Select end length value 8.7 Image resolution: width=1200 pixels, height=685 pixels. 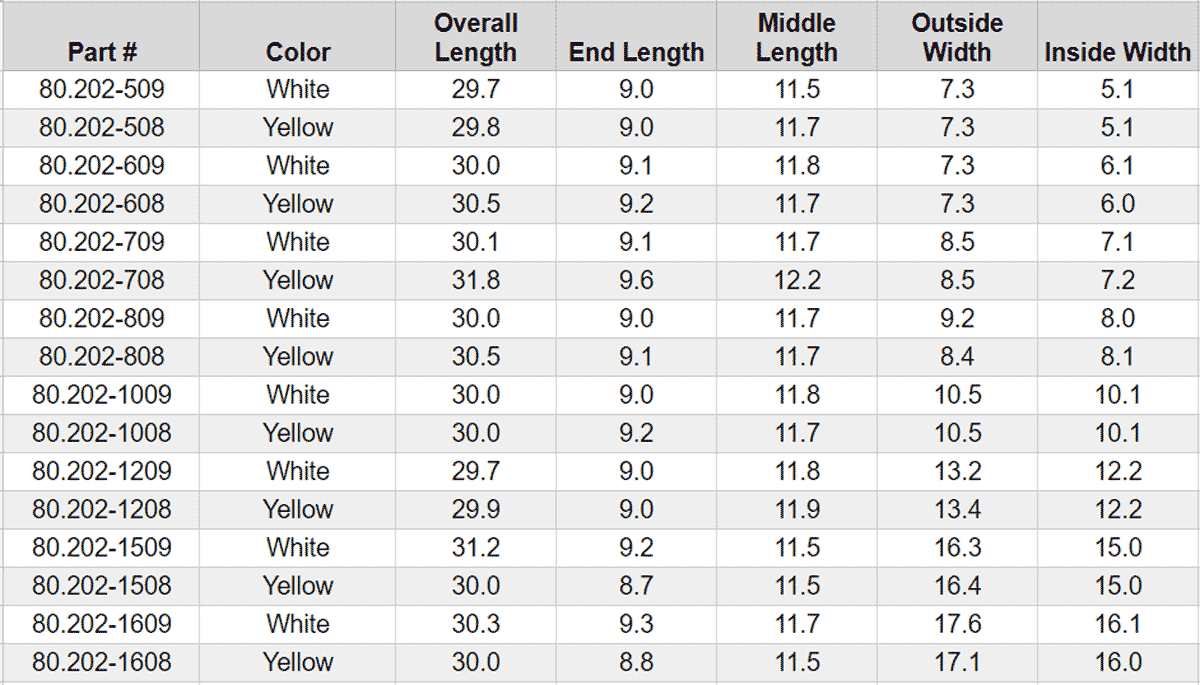coord(637,586)
